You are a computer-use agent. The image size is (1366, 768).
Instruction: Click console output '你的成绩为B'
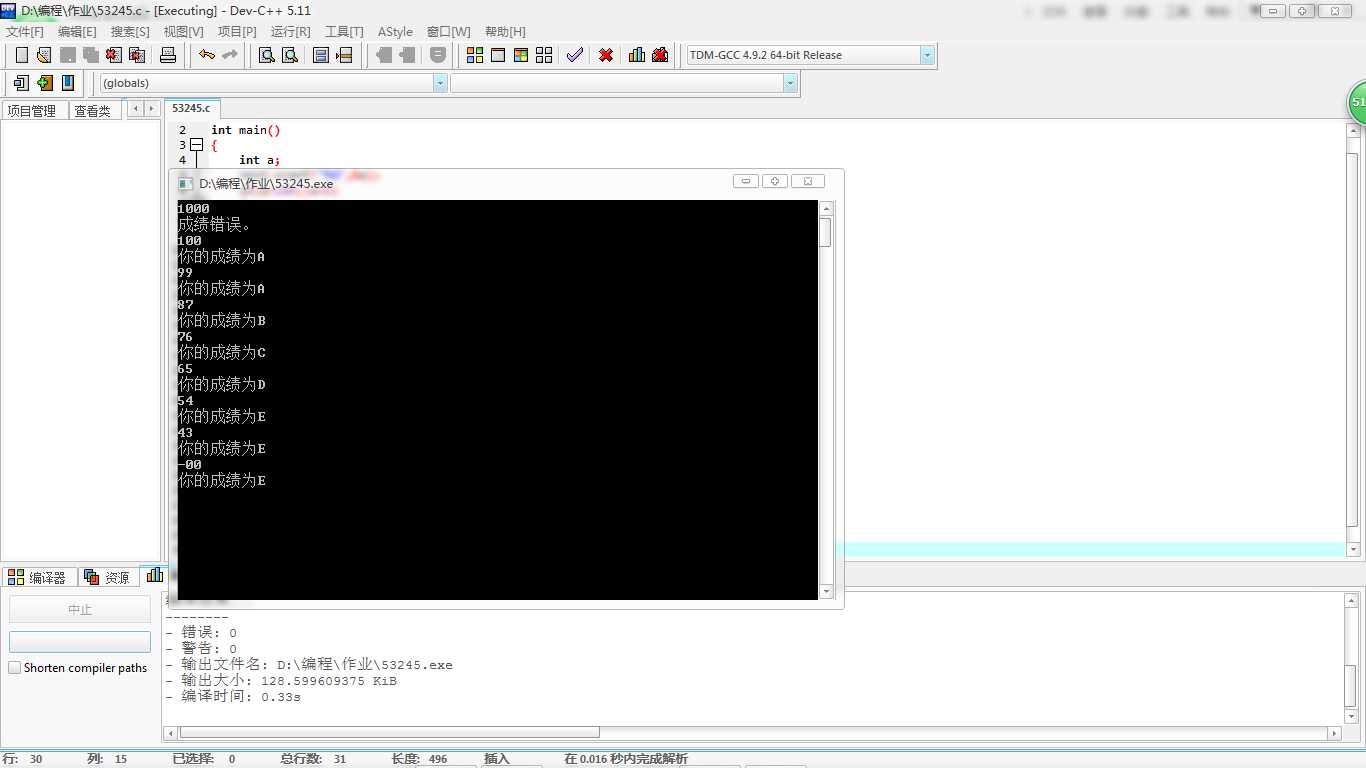[222, 321]
